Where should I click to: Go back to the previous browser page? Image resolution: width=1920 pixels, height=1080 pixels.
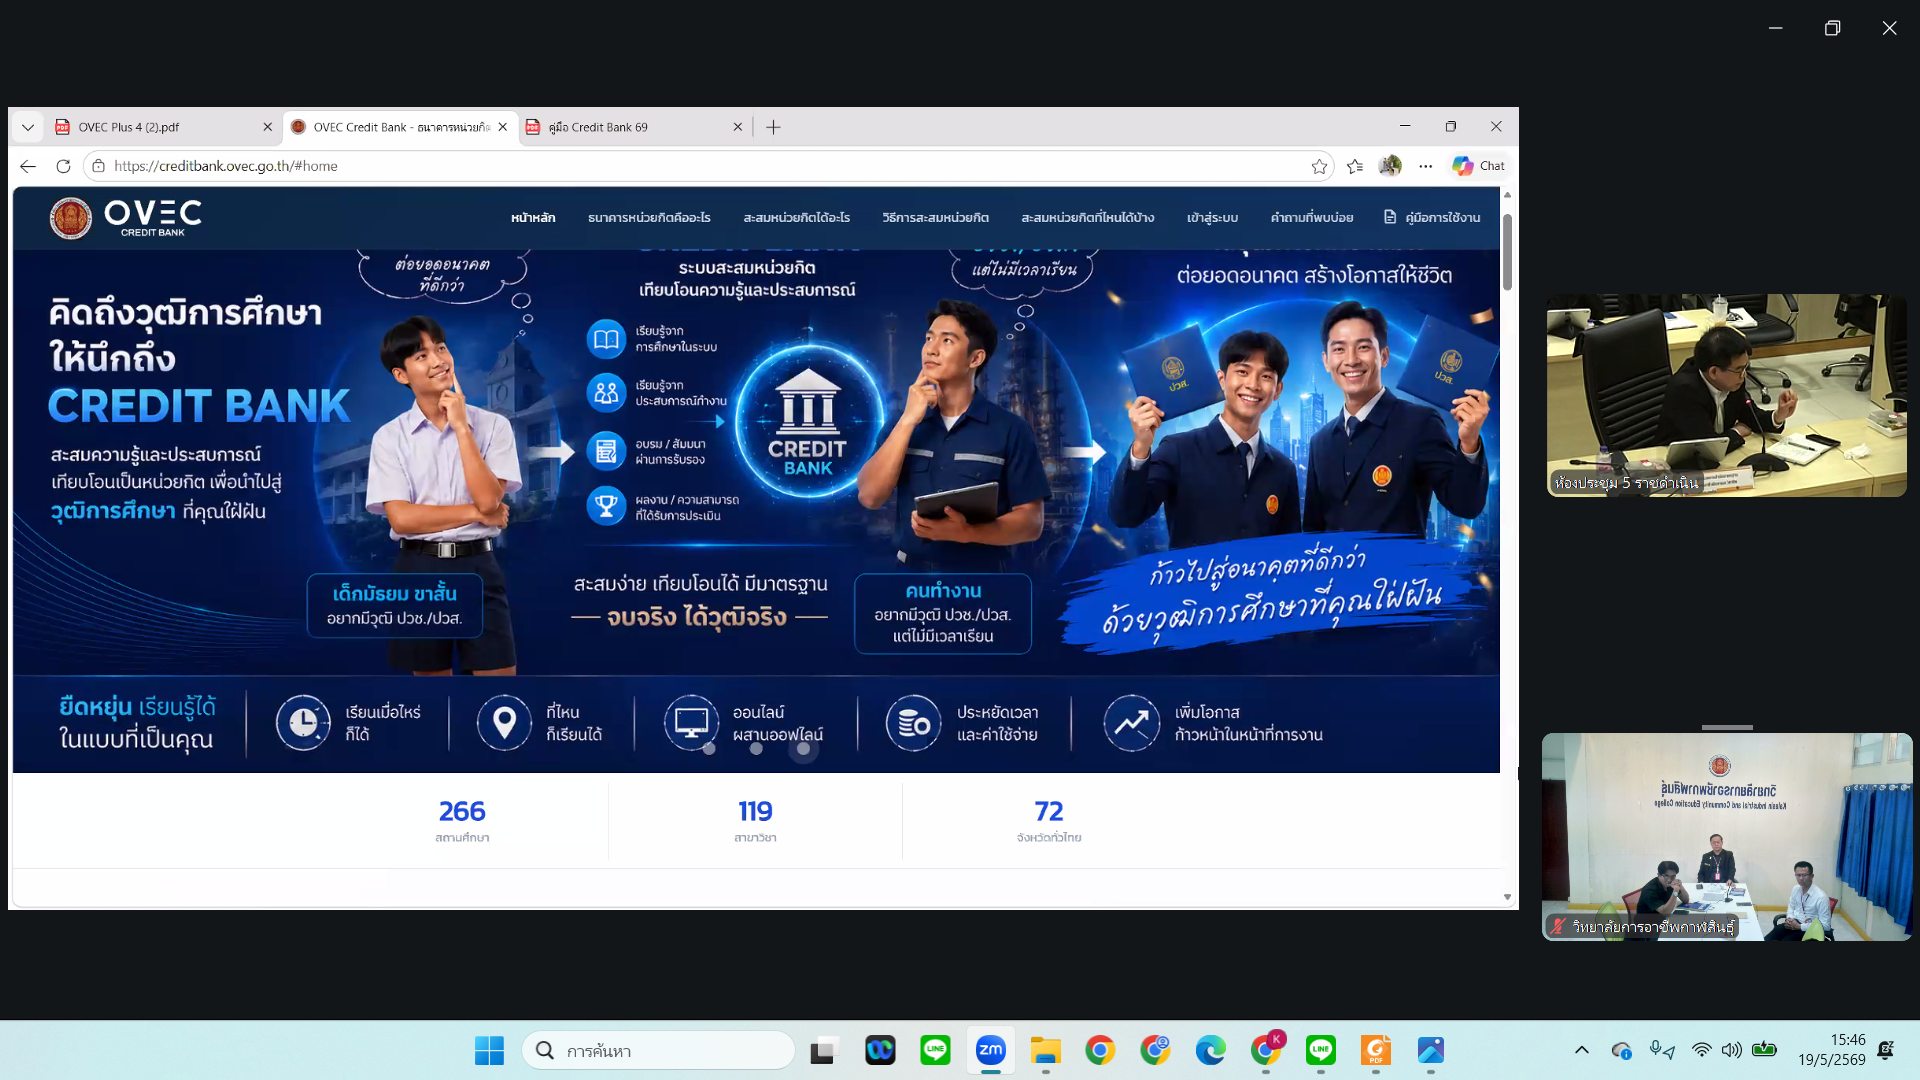pos(28,166)
